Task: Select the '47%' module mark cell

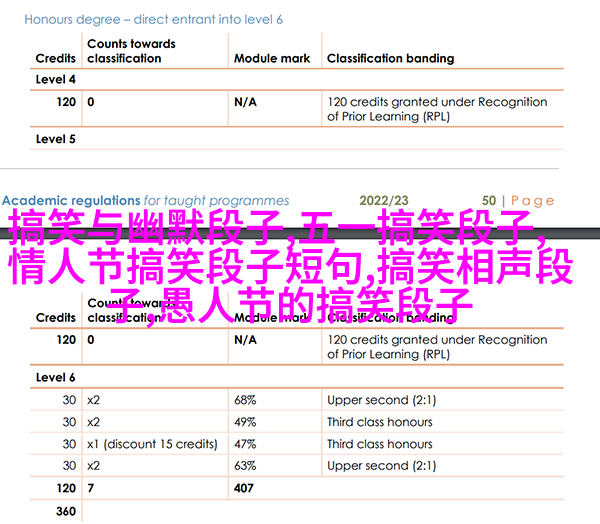Action: 246,444
